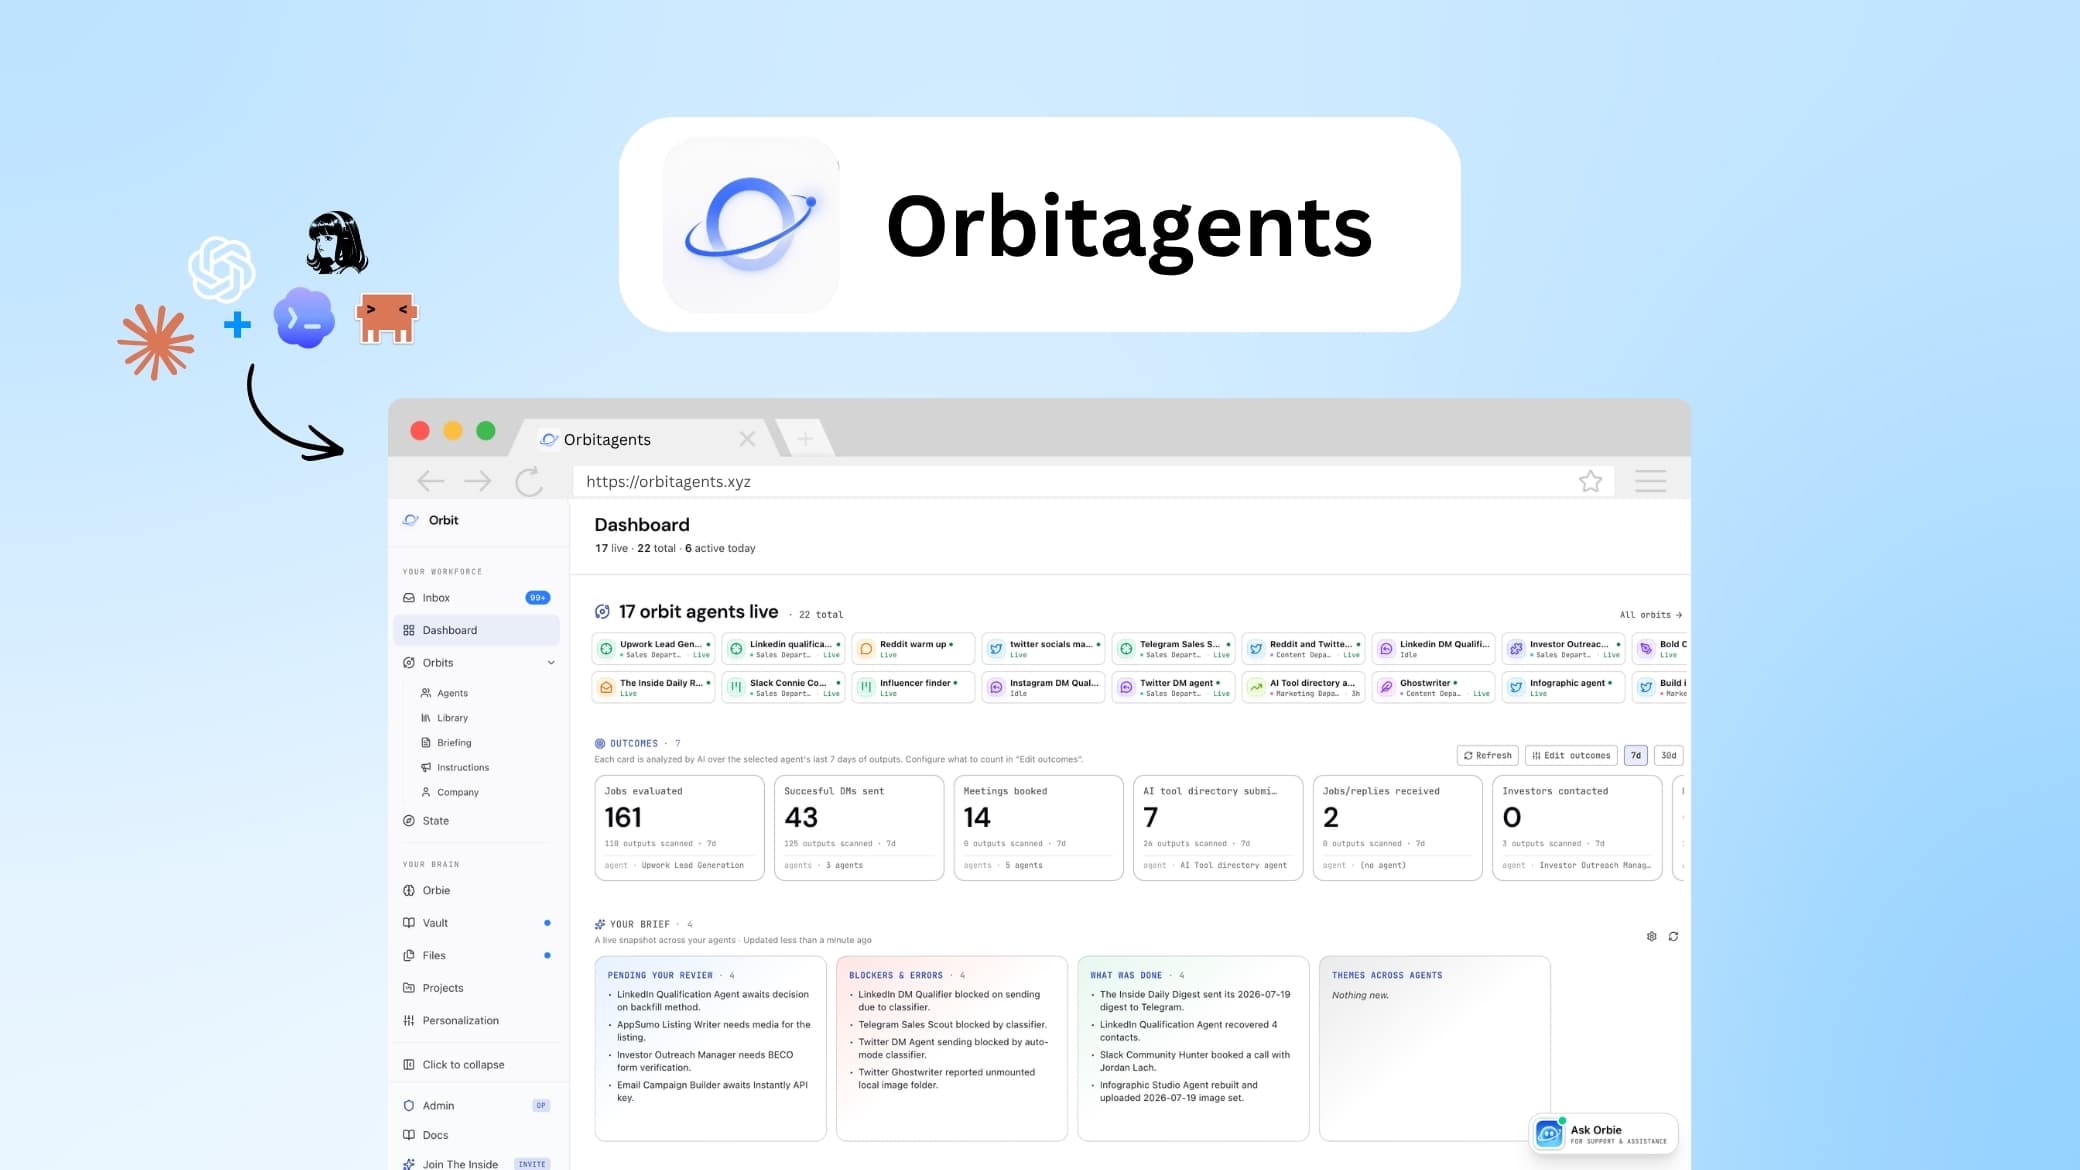Open Company under Orbits
Viewport: 2080px width, 1170px height.
(457, 792)
